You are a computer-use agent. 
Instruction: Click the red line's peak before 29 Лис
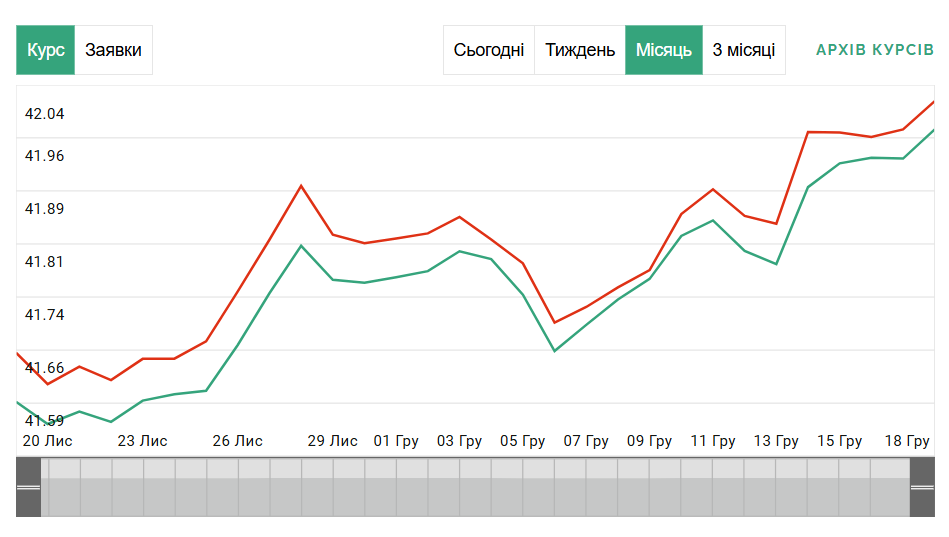tap(301, 186)
